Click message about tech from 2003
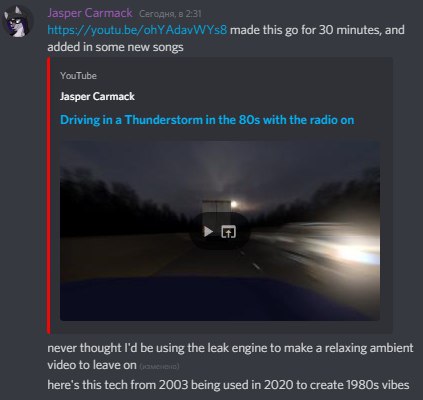Viewport: 423px width, 400px height. pyautogui.click(x=228, y=385)
